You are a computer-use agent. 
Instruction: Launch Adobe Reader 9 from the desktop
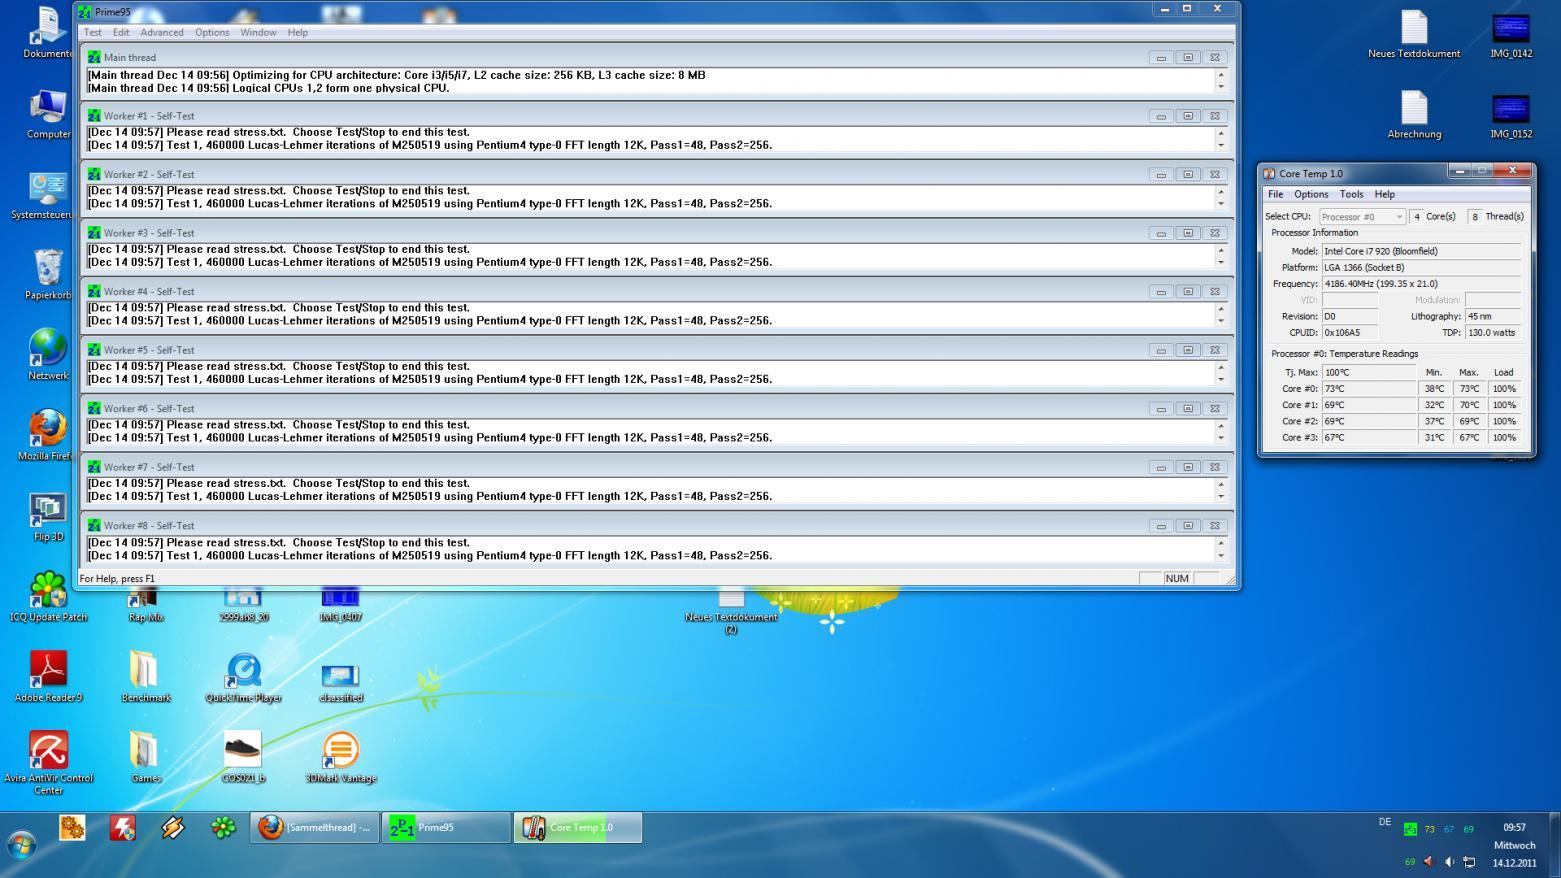48,675
